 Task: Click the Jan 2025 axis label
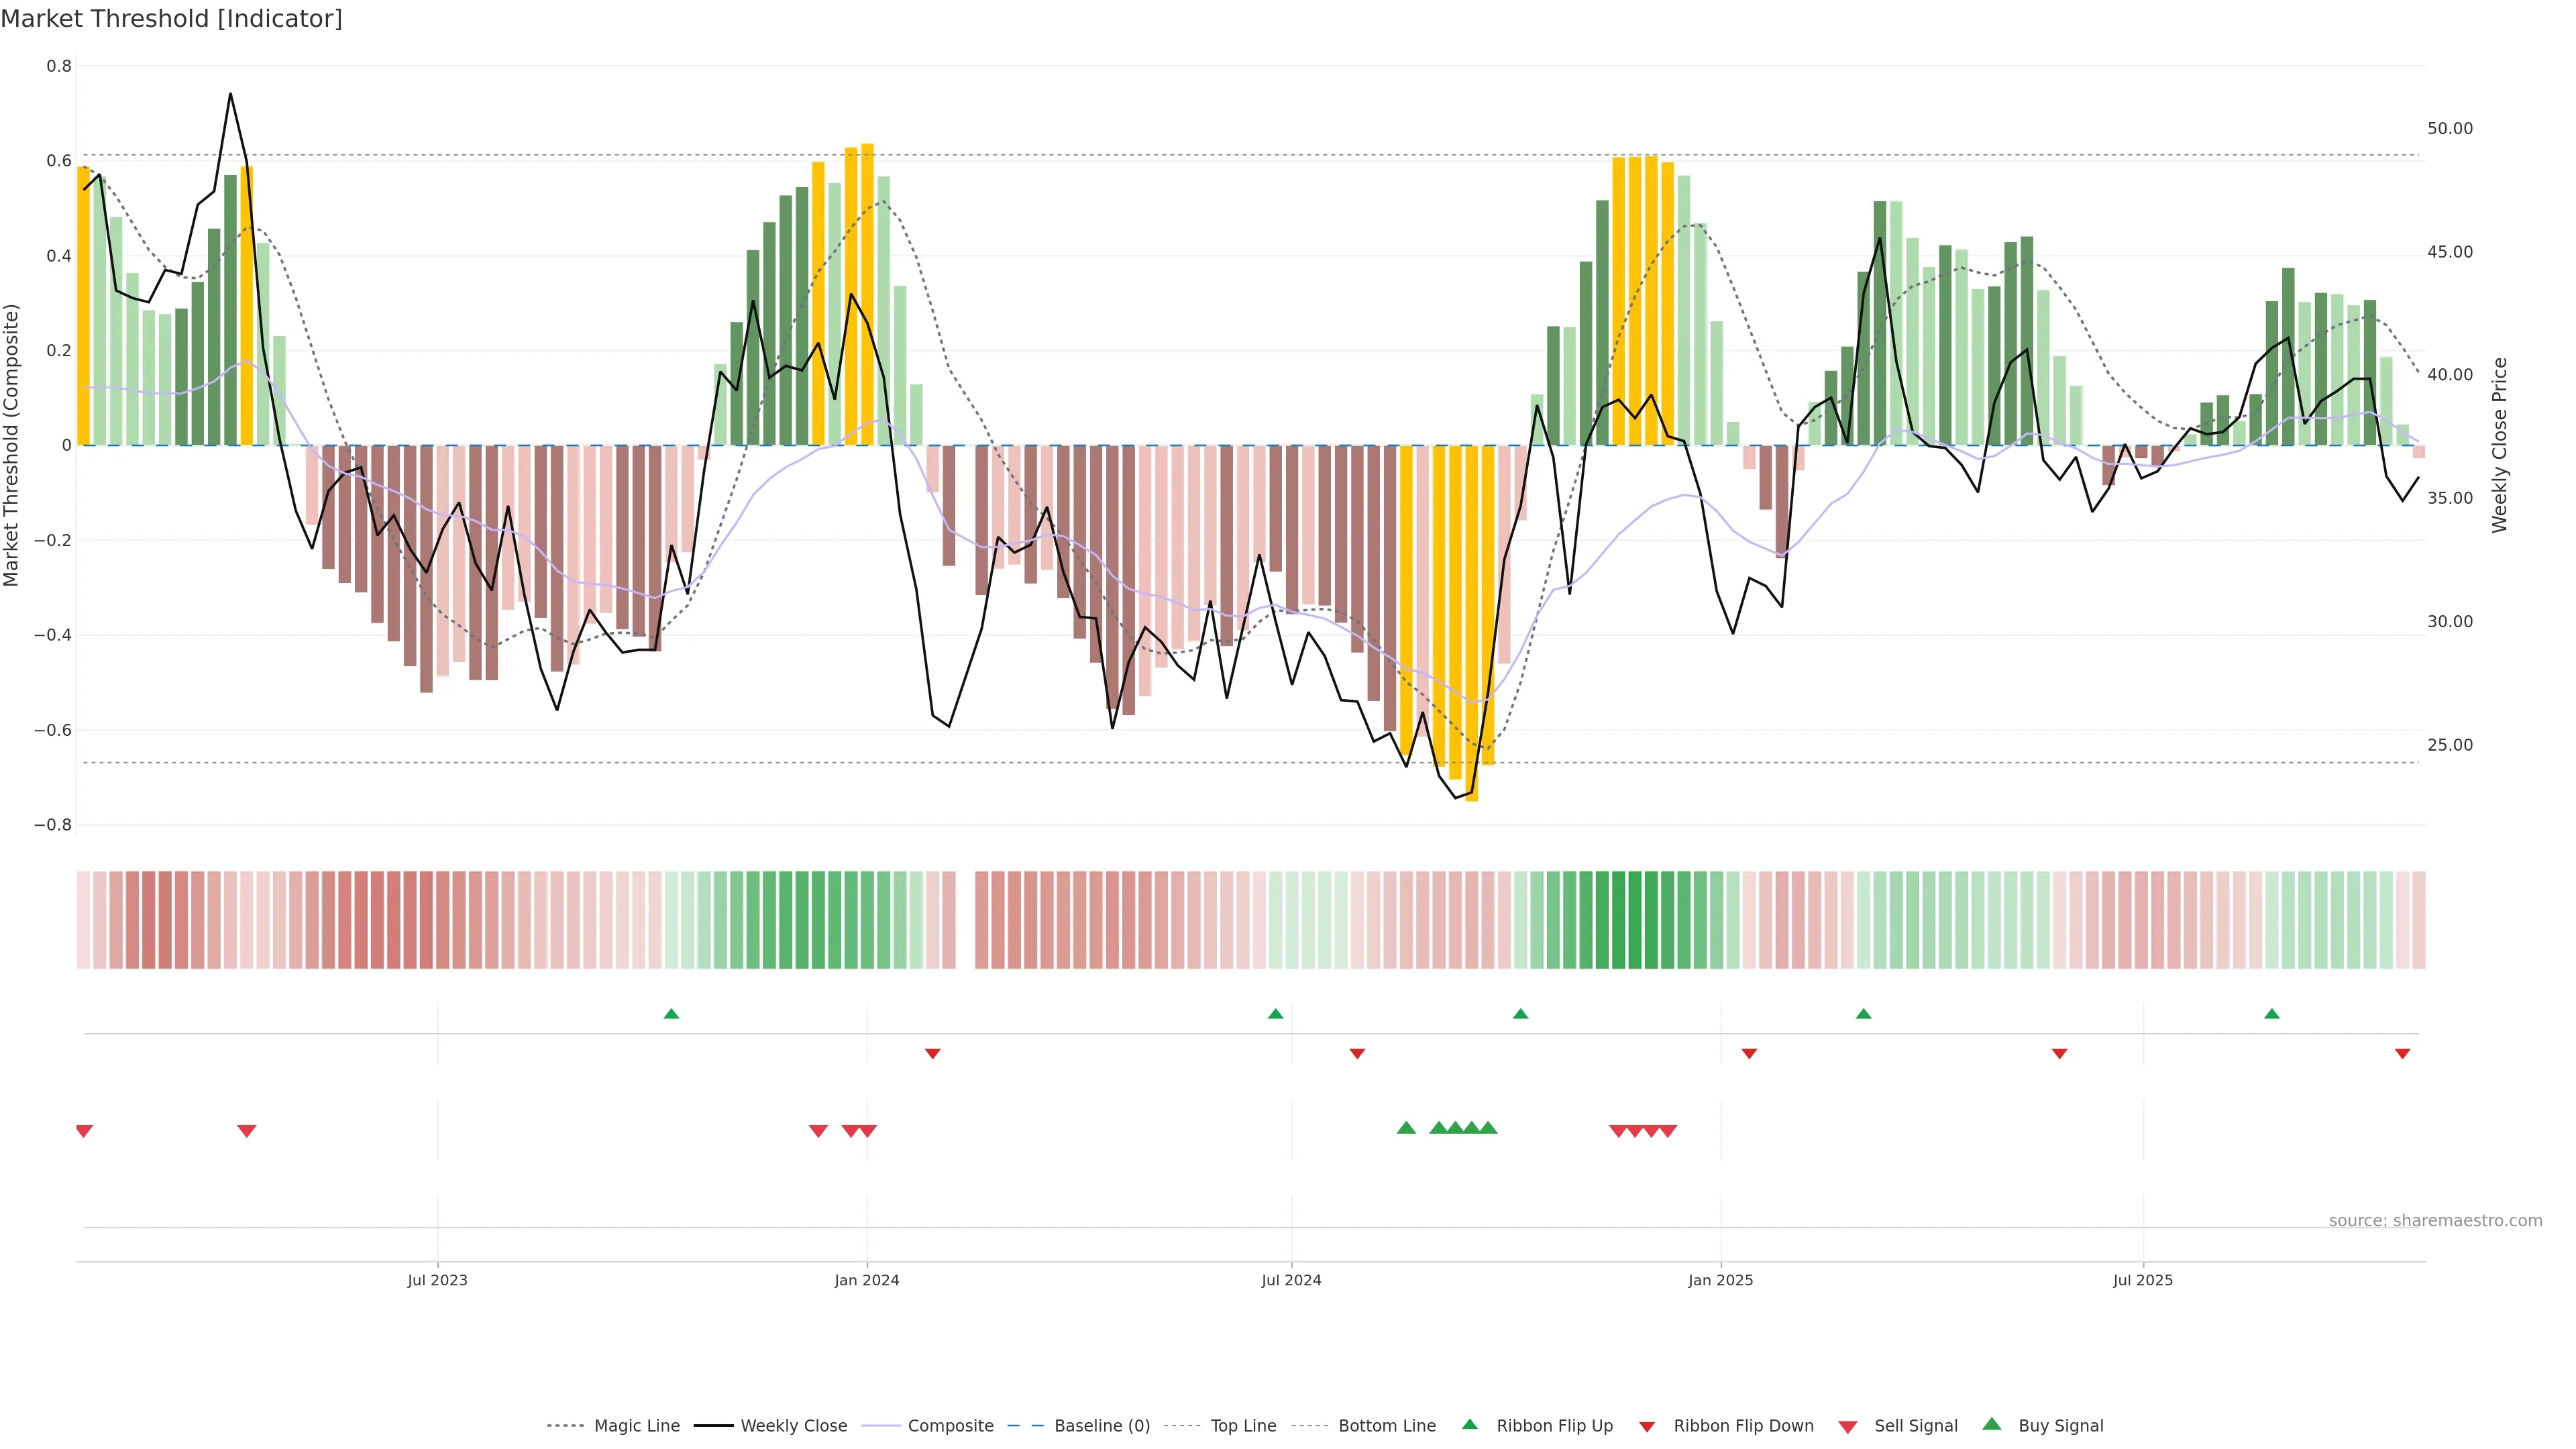1720,1280
